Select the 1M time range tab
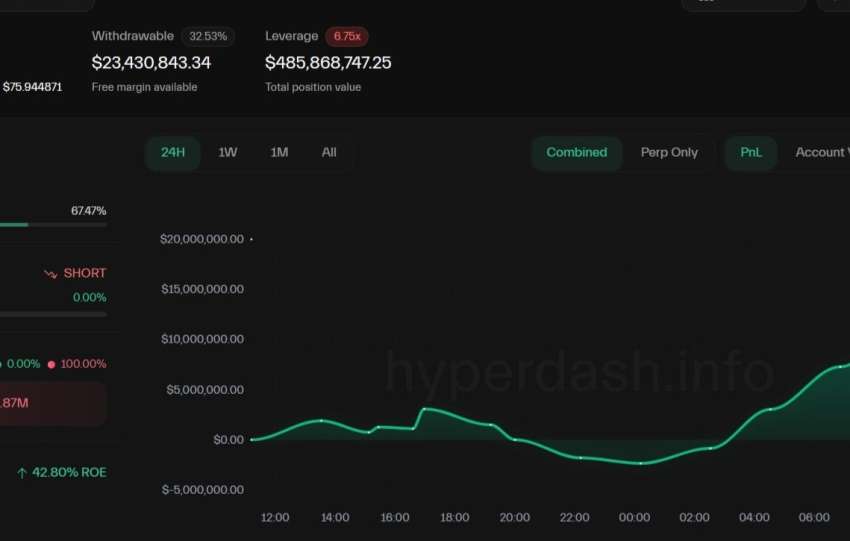Viewport: 850px width, 541px height. pyautogui.click(x=279, y=153)
